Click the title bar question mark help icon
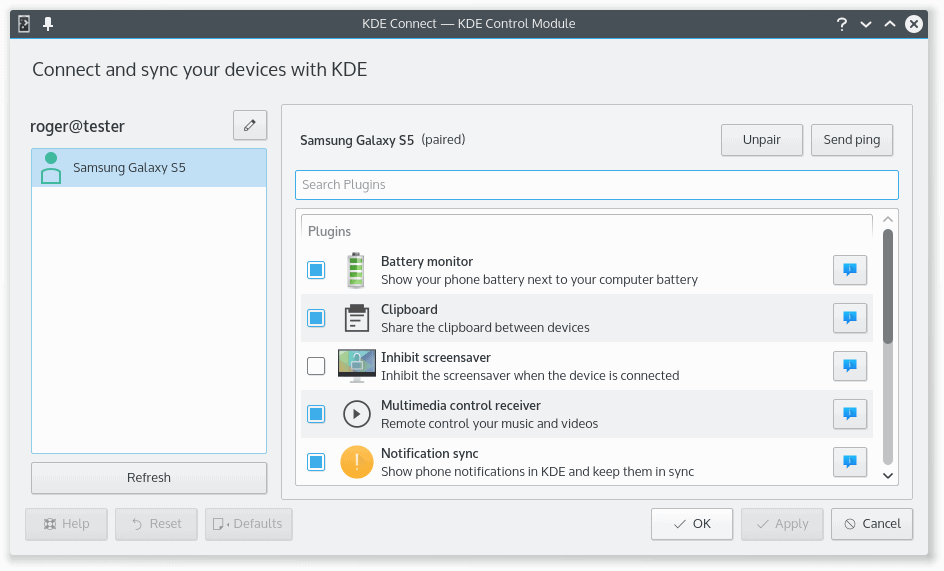This screenshot has width=944, height=571. coord(842,24)
